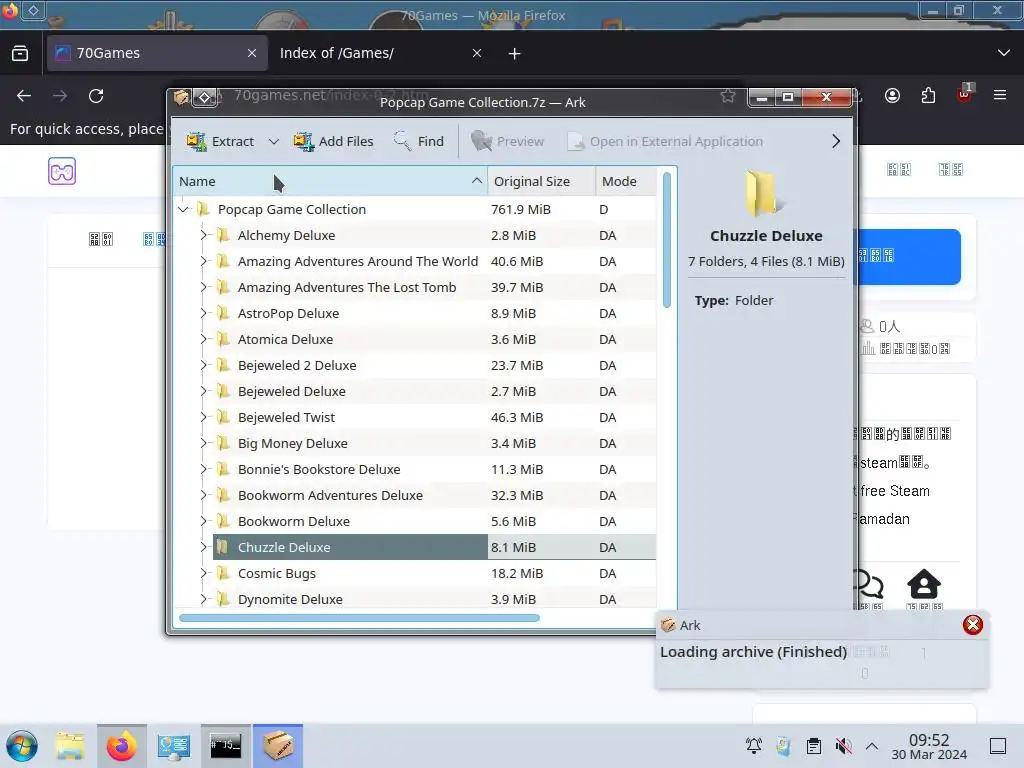Reload the page in Firefox
The width and height of the screenshot is (1024, 768).
(x=96, y=96)
